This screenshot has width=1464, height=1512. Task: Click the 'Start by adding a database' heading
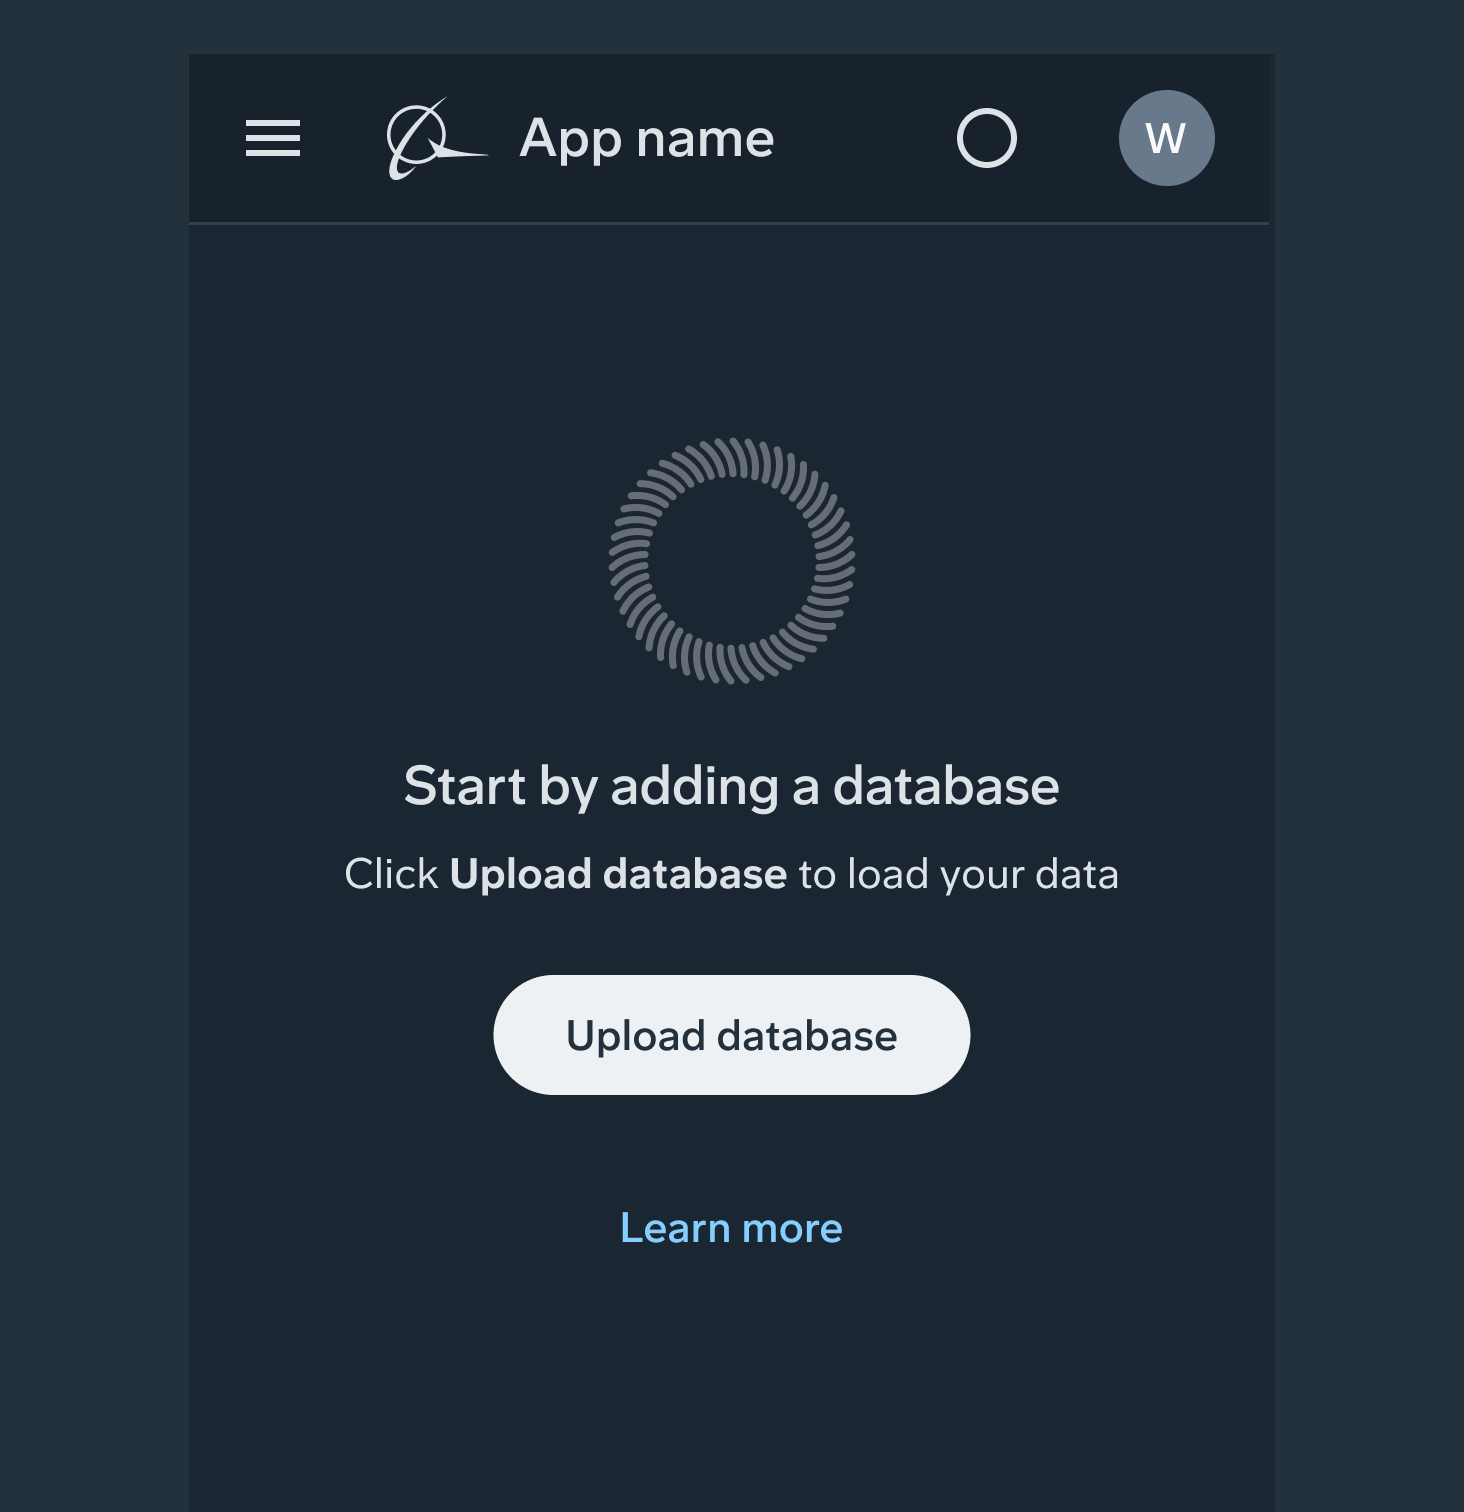tap(731, 786)
